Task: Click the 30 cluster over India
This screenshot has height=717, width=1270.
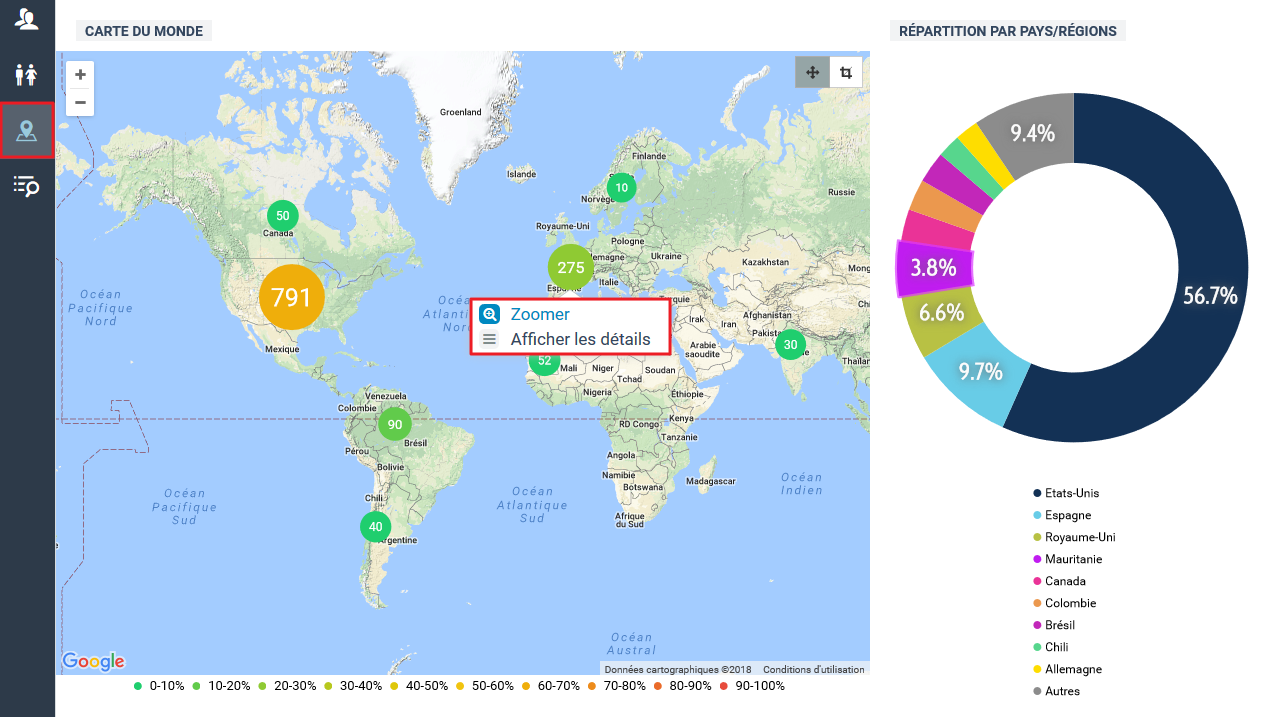Action: (x=791, y=345)
